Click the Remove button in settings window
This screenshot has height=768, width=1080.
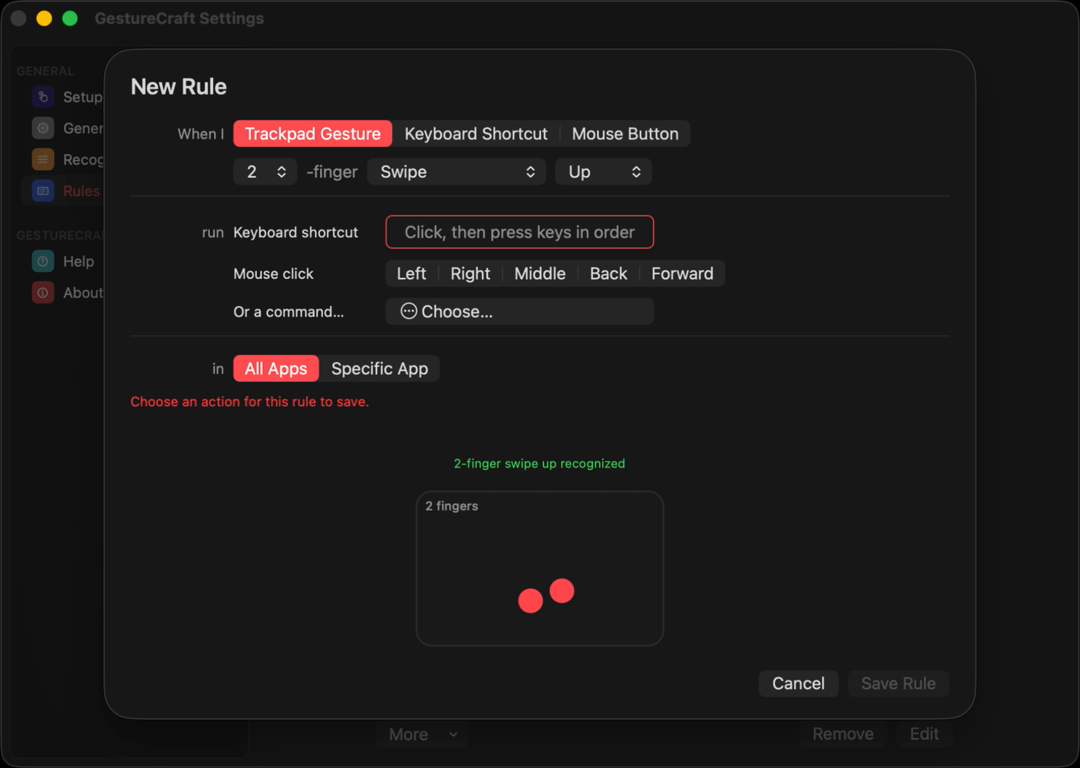(843, 734)
